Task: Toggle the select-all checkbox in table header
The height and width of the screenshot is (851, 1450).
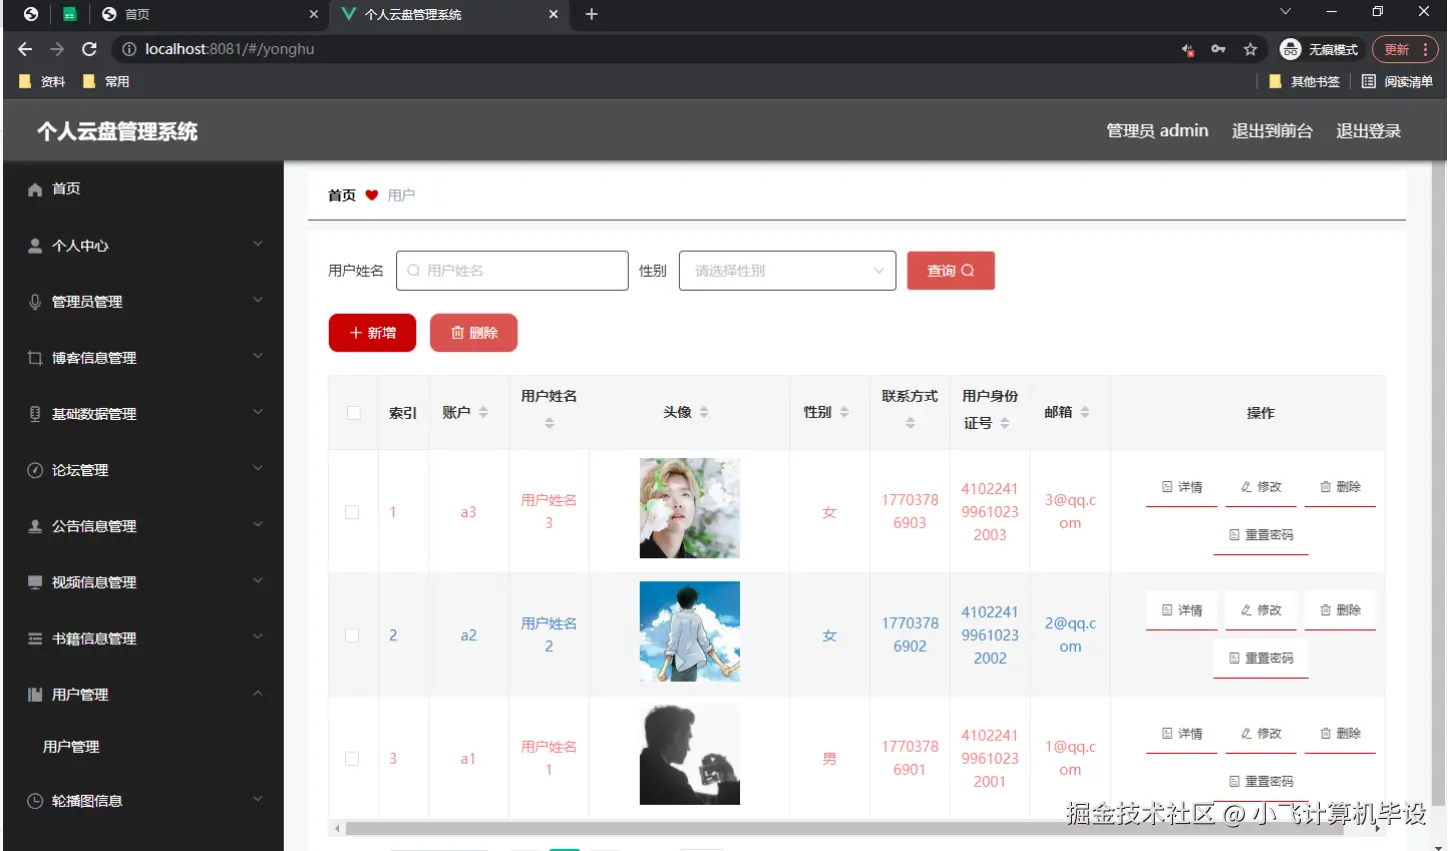Action: coord(354,413)
